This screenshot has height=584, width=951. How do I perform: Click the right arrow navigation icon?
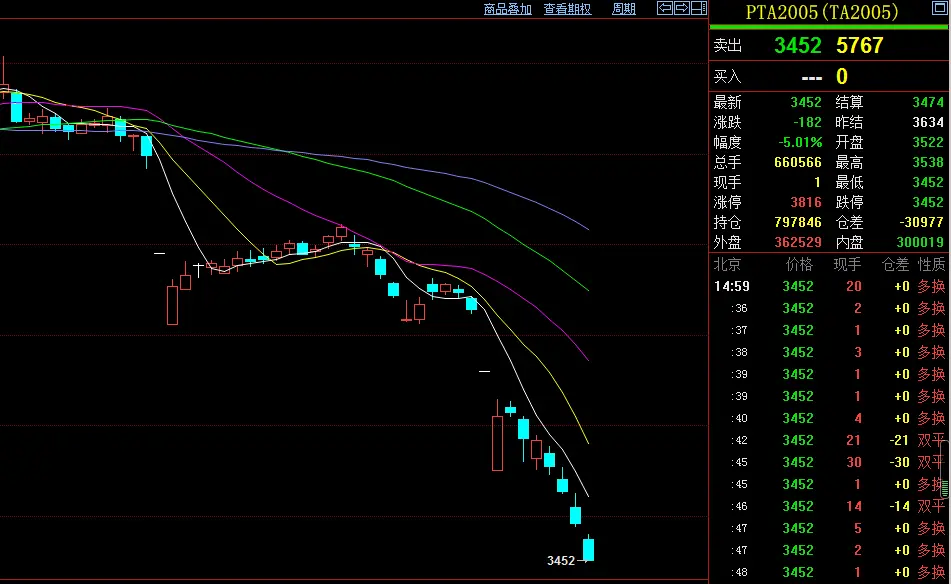pyautogui.click(x=681, y=9)
